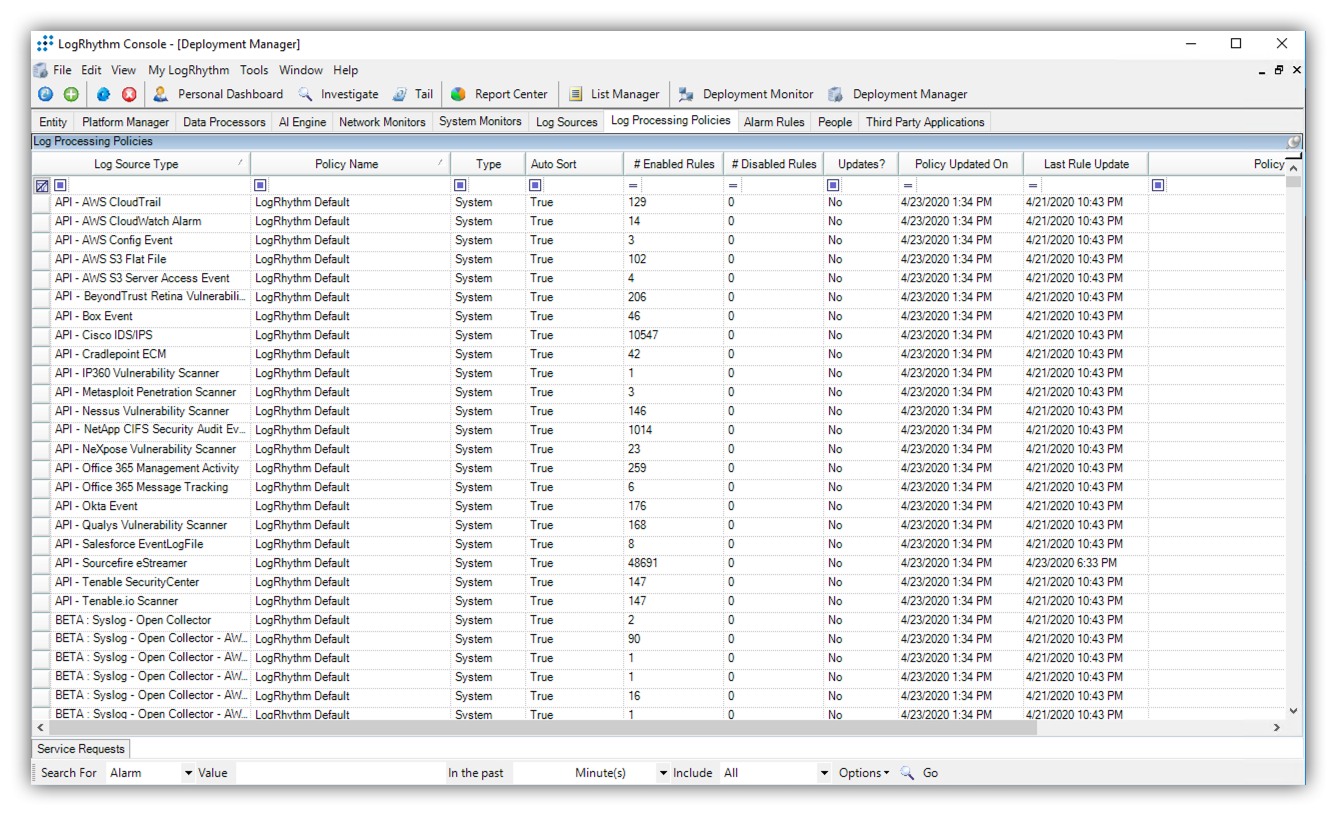Screen dimensions: 1334x818
Task: Open the Tools menu
Action: coord(253,70)
